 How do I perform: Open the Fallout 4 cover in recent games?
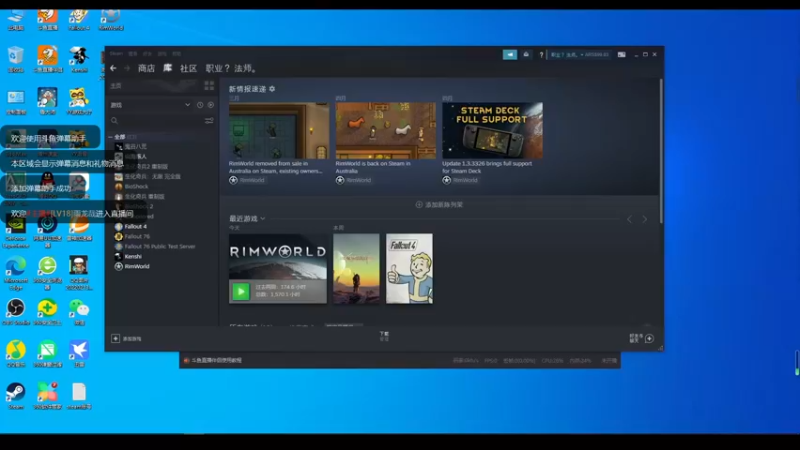(x=409, y=268)
